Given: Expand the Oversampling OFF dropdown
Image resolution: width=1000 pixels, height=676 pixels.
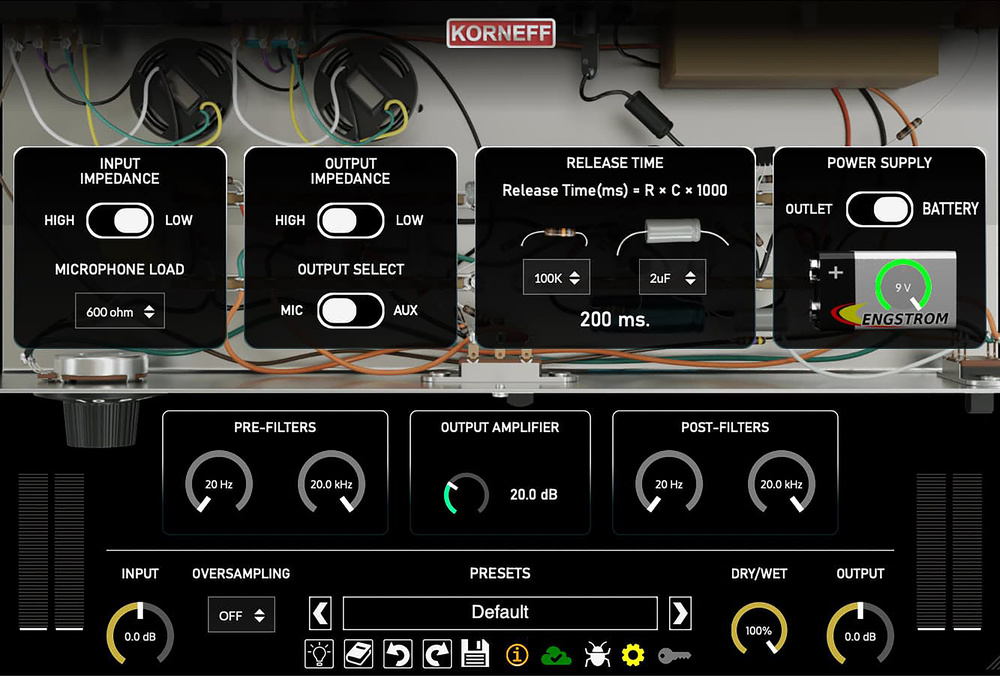Looking at the screenshot, I should 241,615.
